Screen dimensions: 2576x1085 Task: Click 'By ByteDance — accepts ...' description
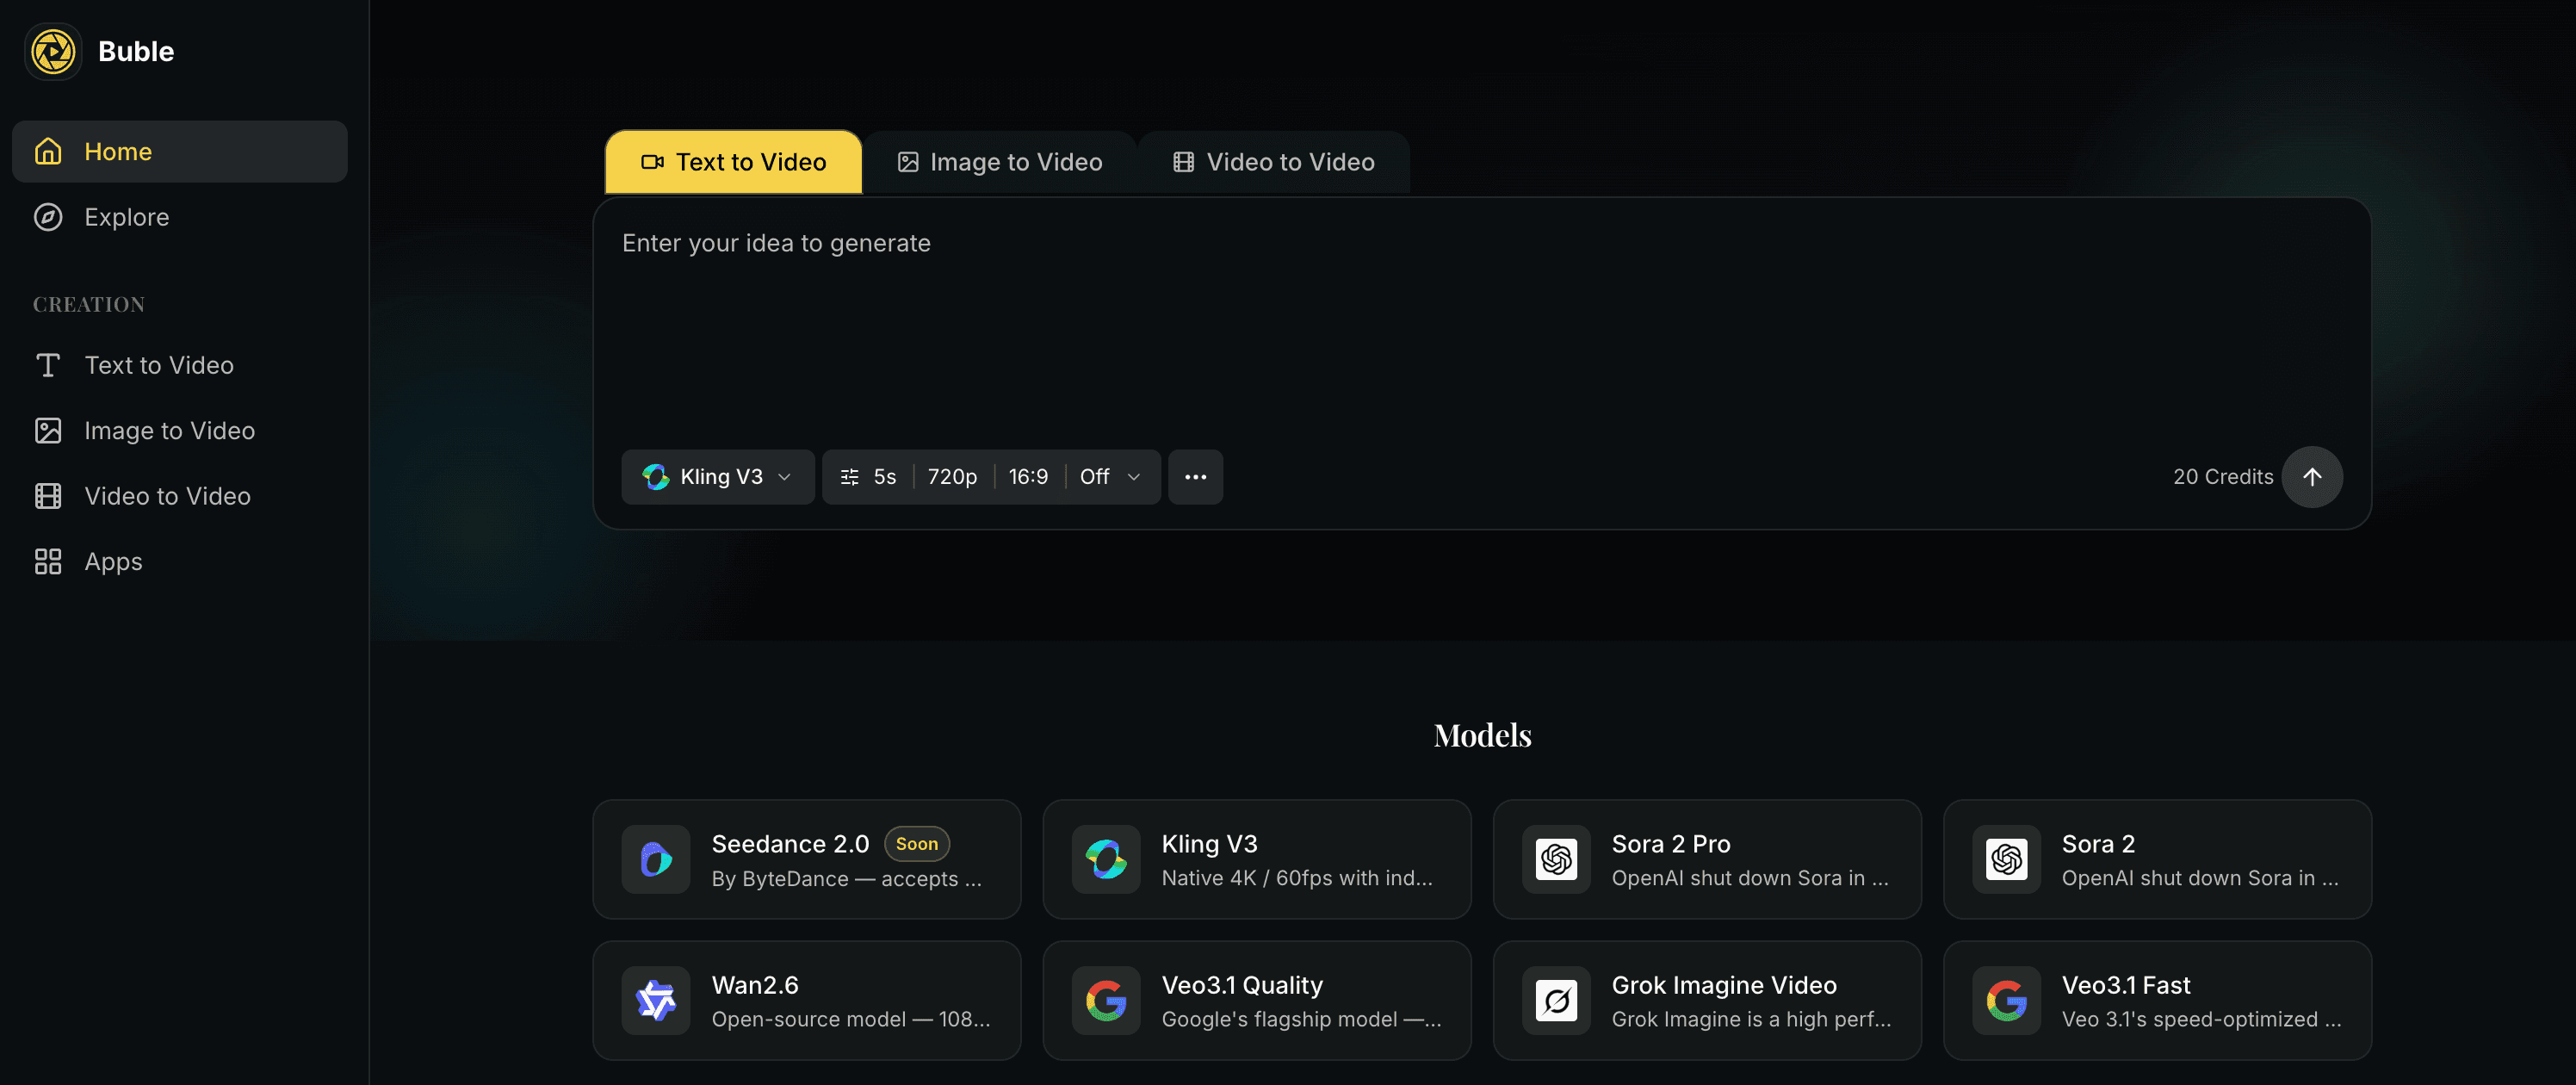point(847,879)
